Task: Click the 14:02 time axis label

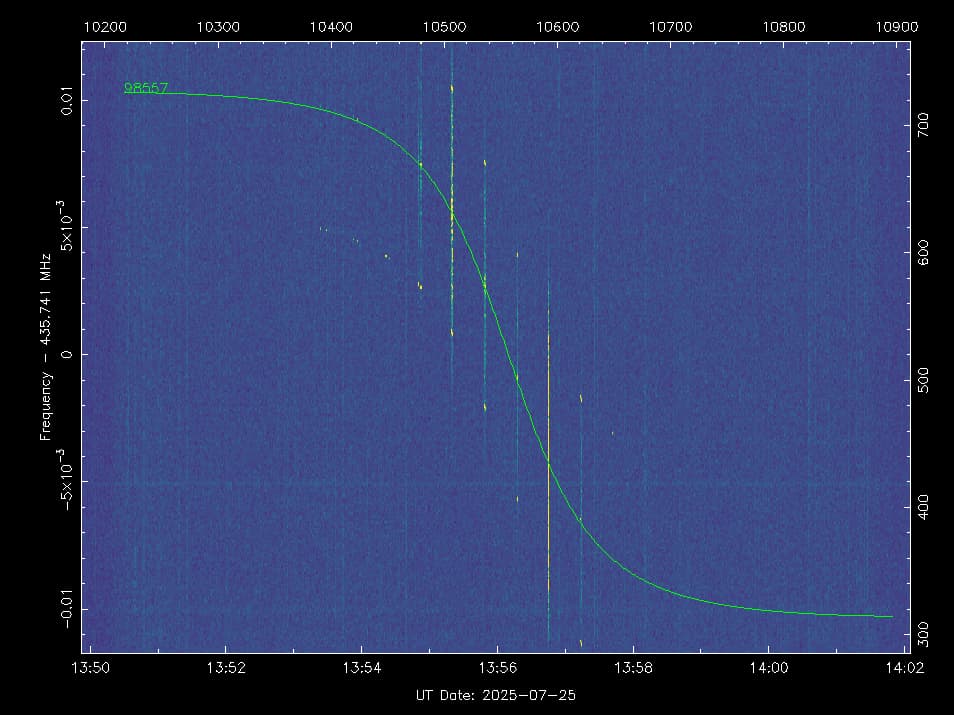Action: point(903,669)
